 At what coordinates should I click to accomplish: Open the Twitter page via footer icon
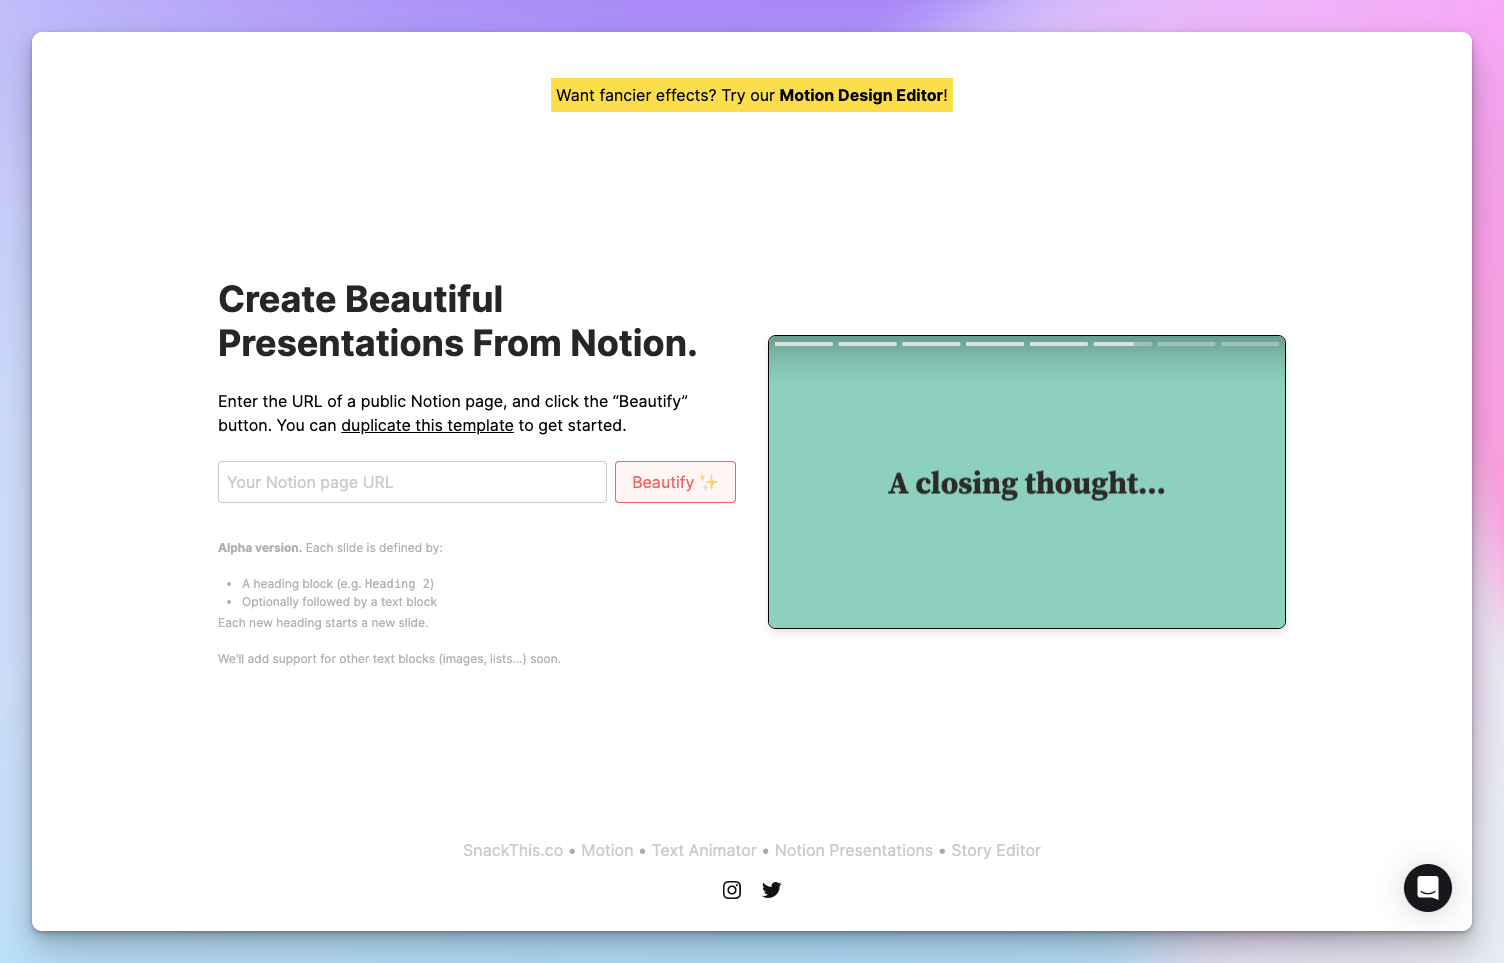pyautogui.click(x=771, y=889)
